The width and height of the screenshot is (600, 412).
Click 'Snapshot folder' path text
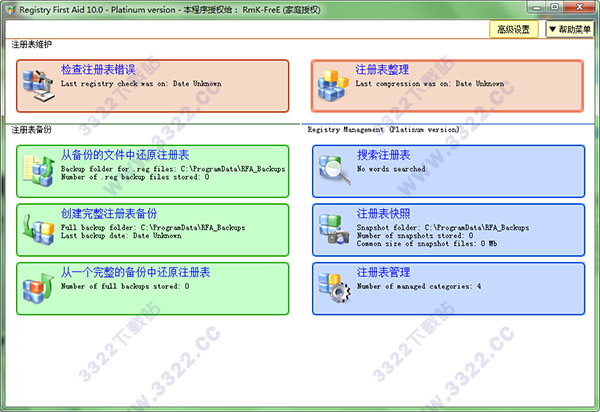coord(443,227)
